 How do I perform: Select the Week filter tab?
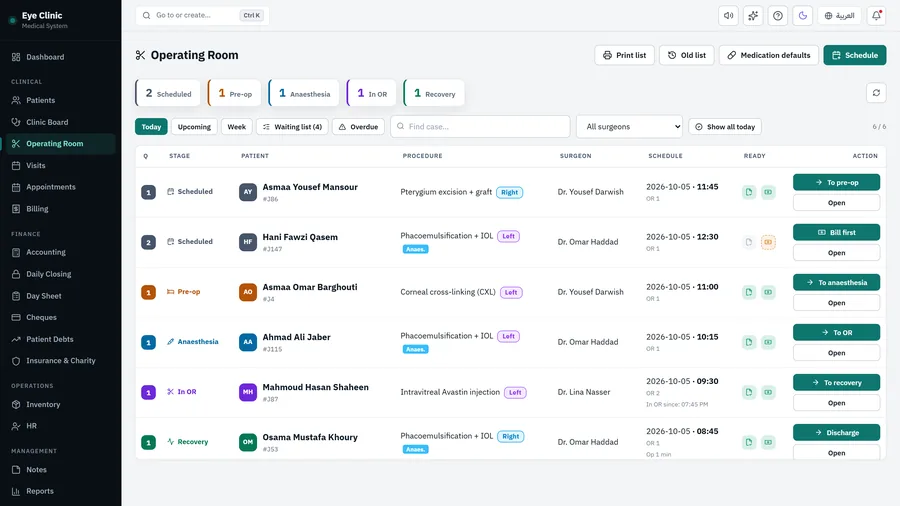tap(236, 127)
